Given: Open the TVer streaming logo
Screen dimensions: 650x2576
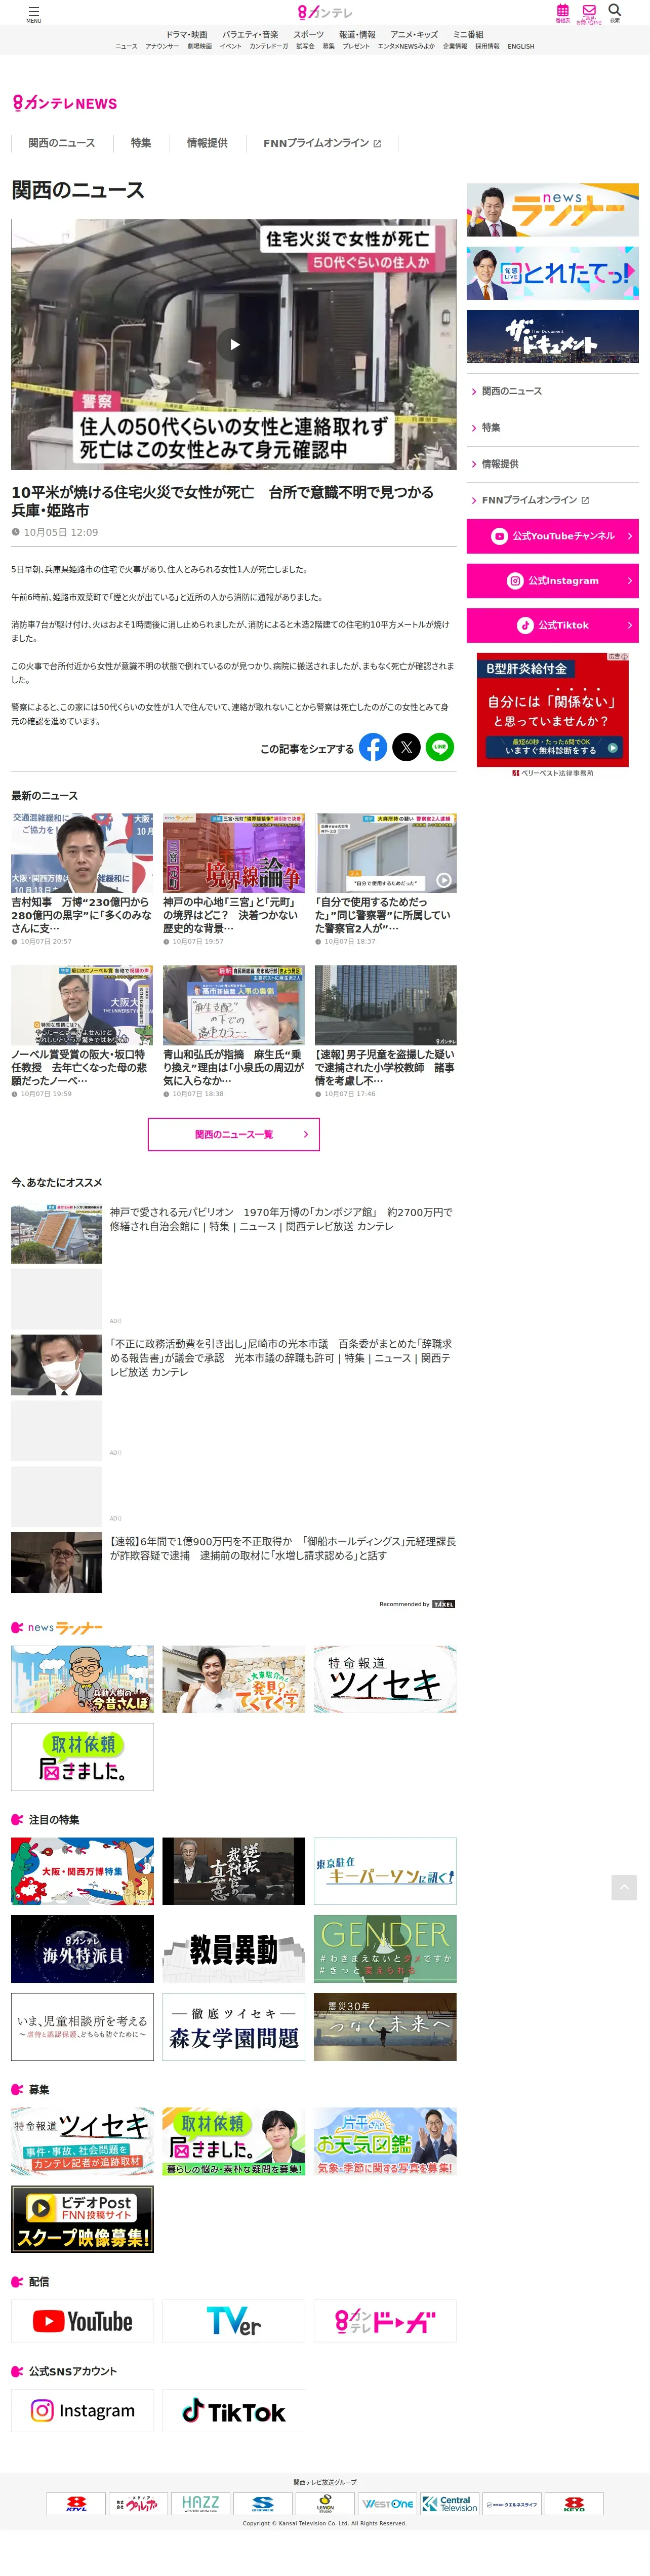Looking at the screenshot, I should pyautogui.click(x=234, y=2321).
